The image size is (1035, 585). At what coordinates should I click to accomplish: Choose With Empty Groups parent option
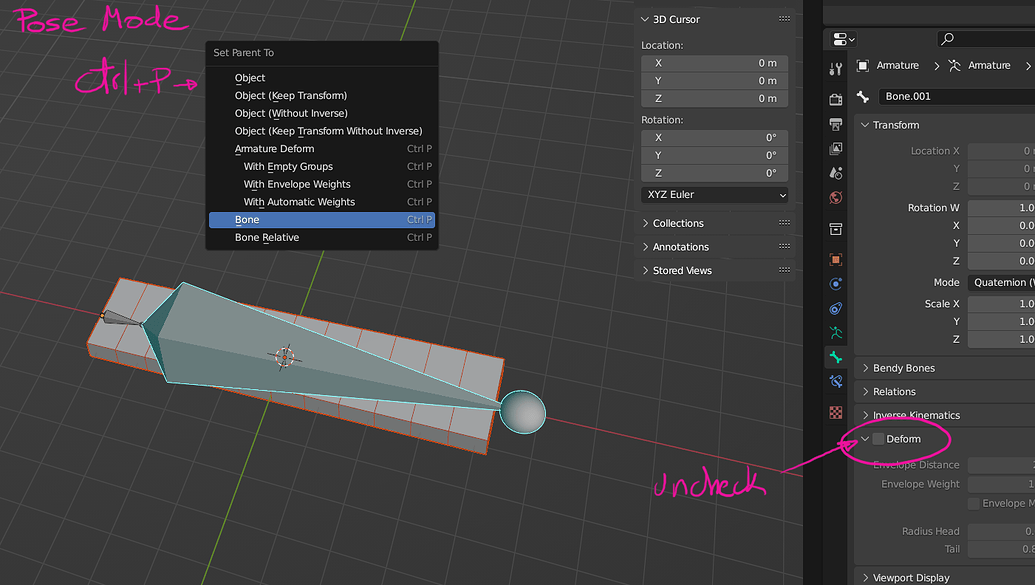click(x=322, y=167)
